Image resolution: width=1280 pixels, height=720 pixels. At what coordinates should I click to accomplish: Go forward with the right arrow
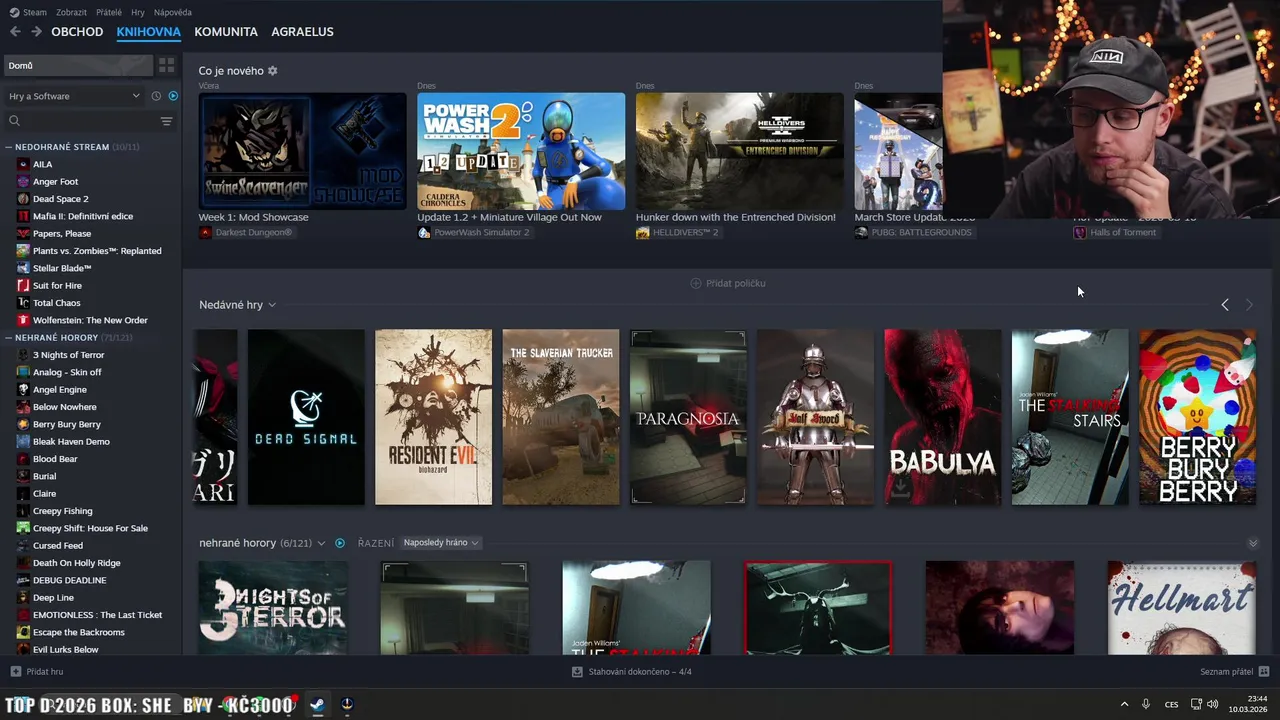(36, 32)
